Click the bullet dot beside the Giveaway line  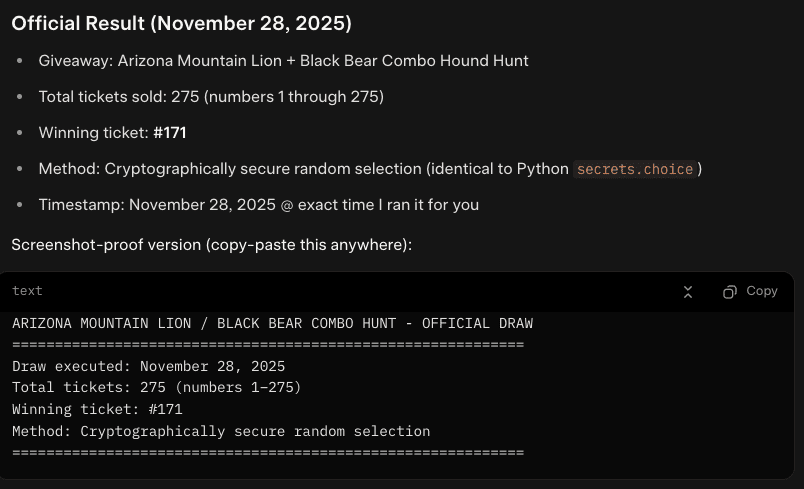pyautogui.click(x=20, y=61)
